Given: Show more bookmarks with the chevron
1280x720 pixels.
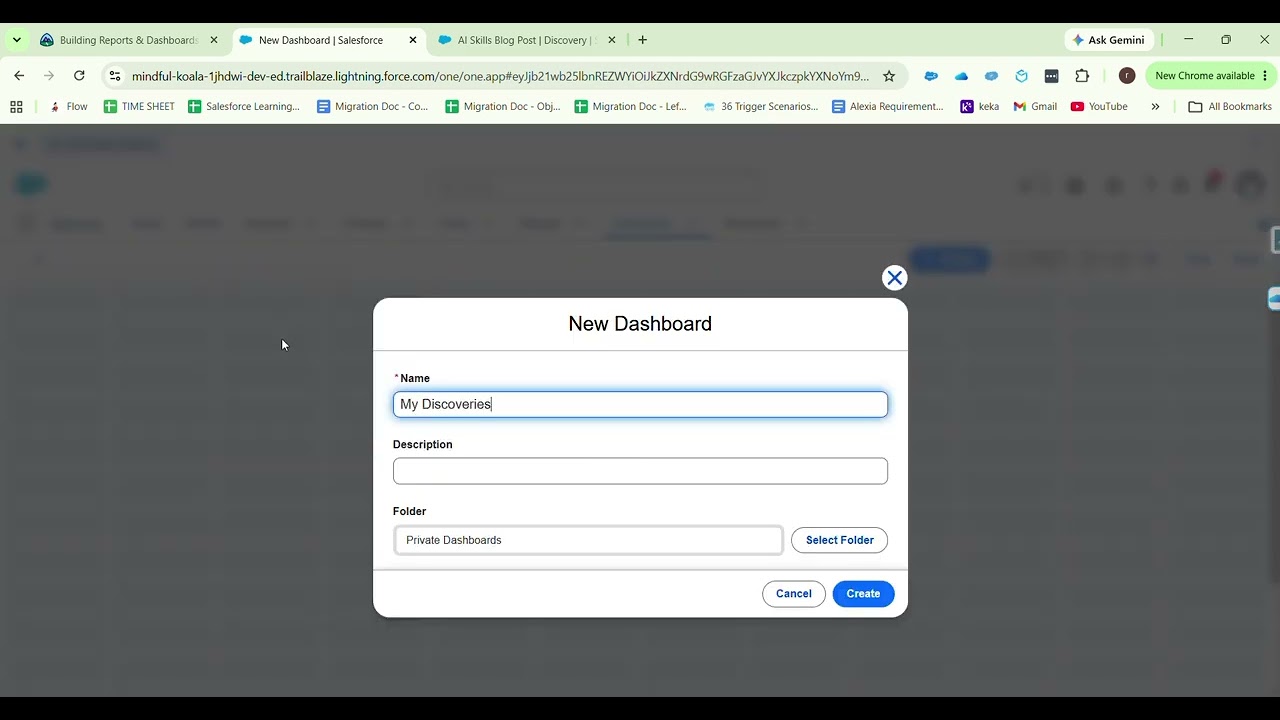Looking at the screenshot, I should (1155, 106).
